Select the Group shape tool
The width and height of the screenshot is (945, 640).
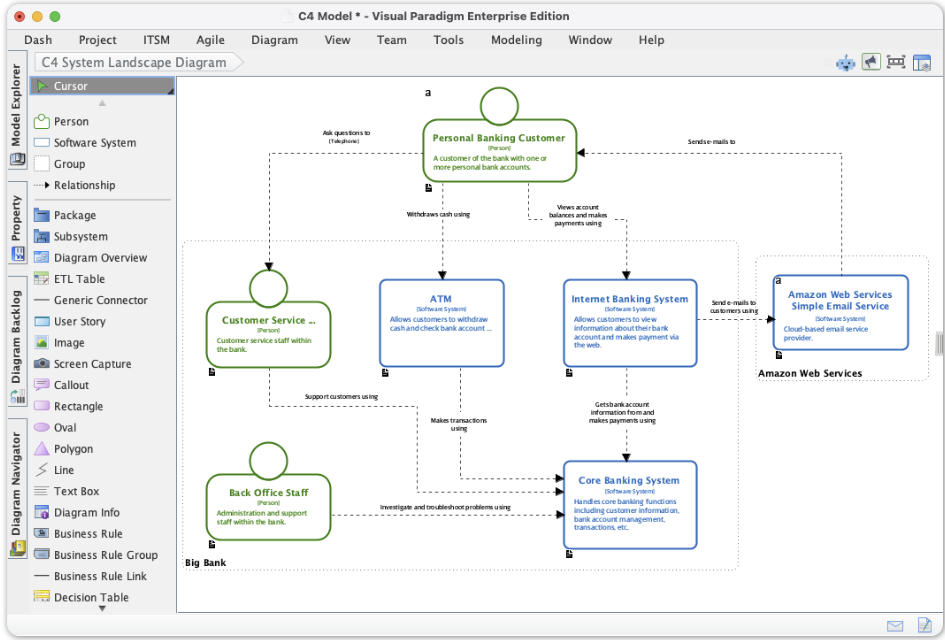click(60, 164)
